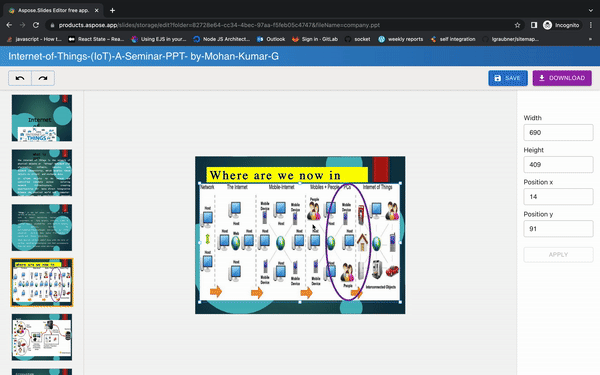Select the highlighted fourth slide thumbnail

coord(42,282)
